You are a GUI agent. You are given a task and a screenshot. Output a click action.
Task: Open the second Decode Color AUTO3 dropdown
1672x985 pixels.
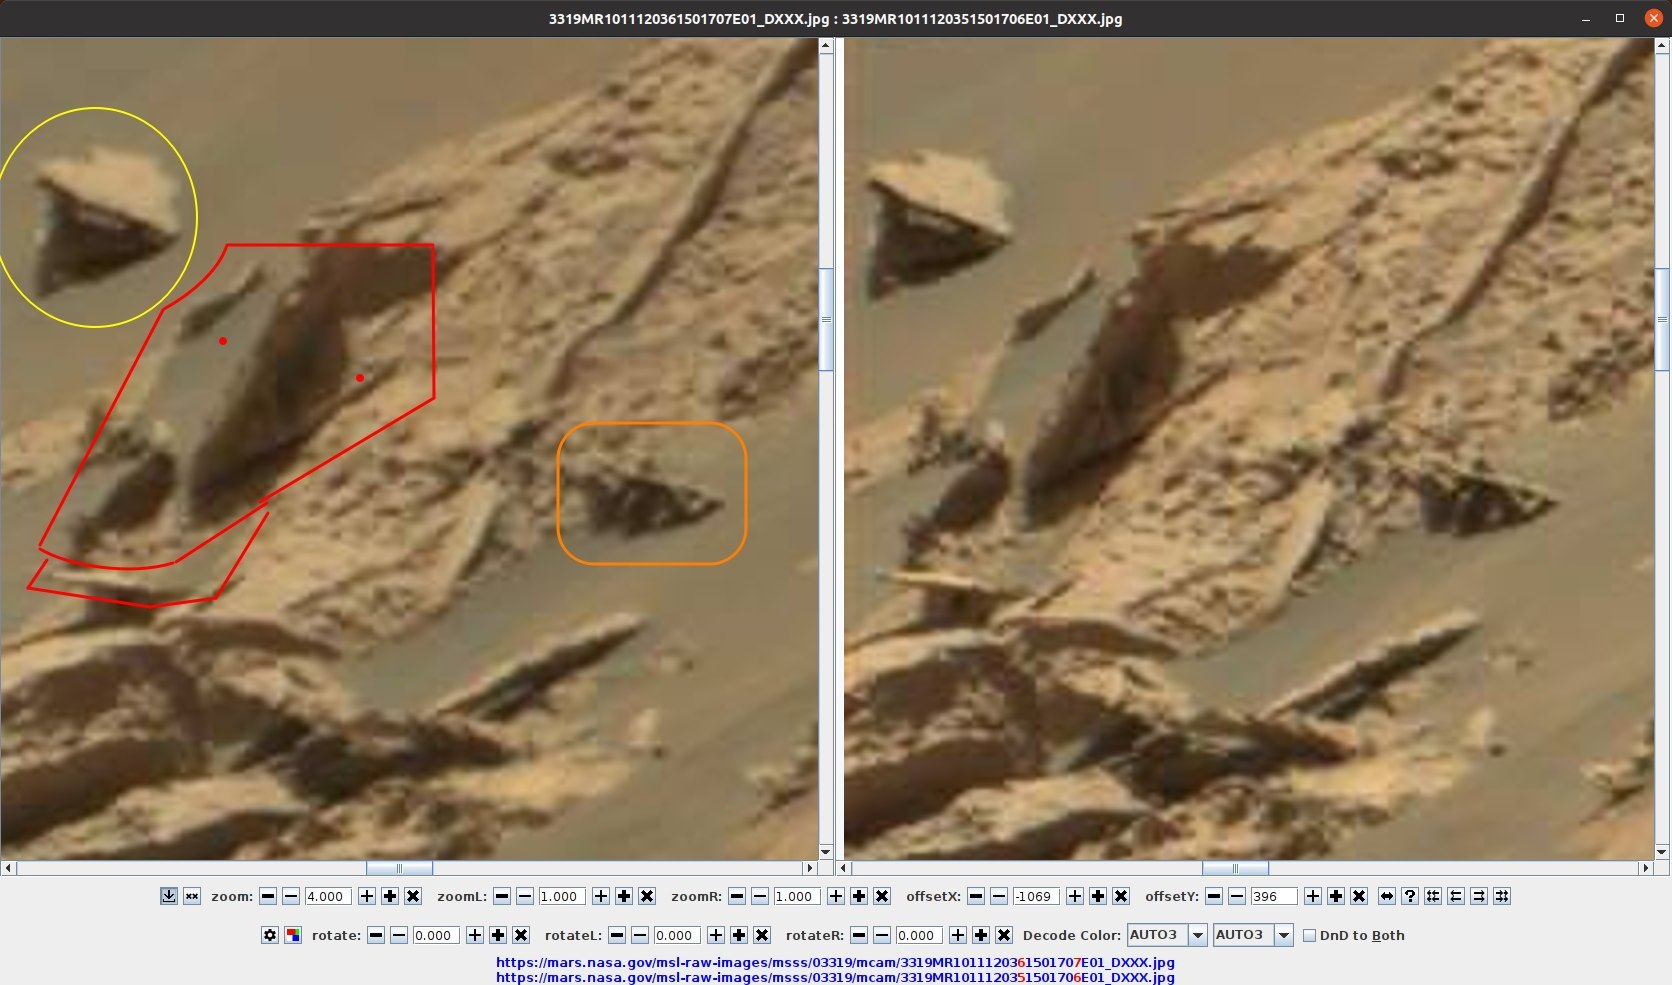[1253, 935]
